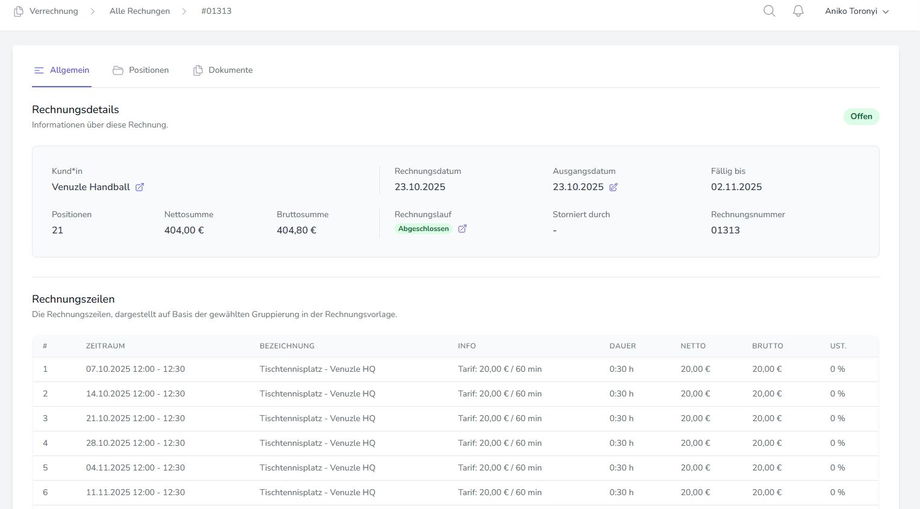This screenshot has width=920, height=509.
Task: Click the search magnifier icon
Action: point(769,11)
